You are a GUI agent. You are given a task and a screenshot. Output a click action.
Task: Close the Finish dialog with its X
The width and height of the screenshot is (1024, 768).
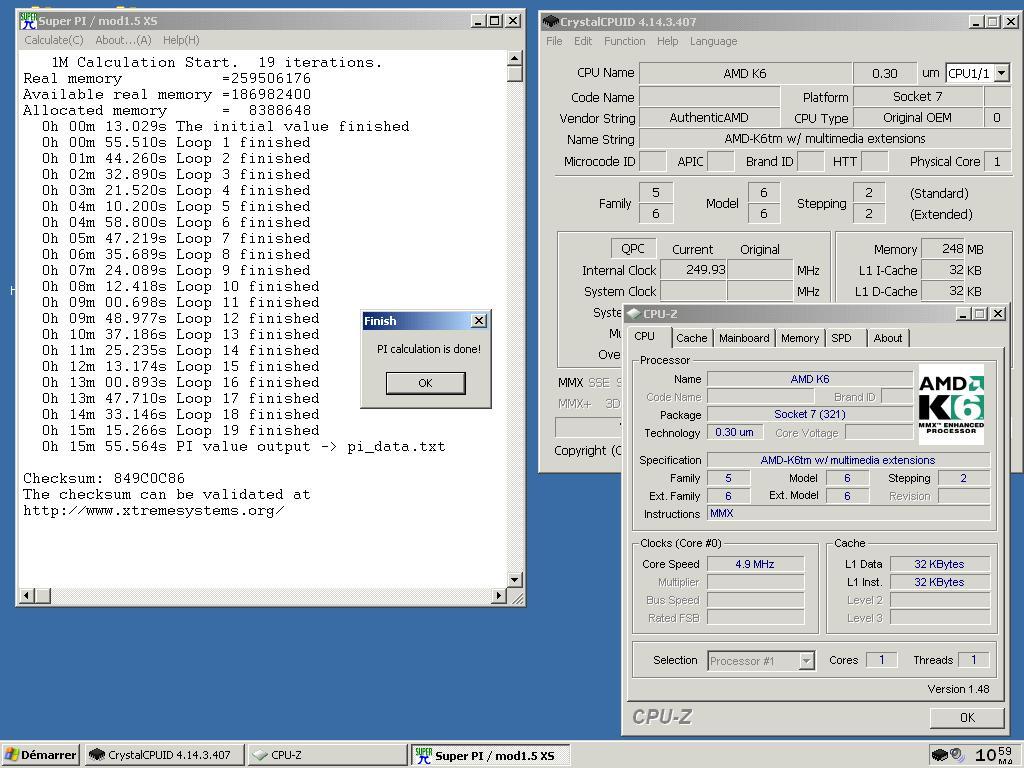point(479,321)
